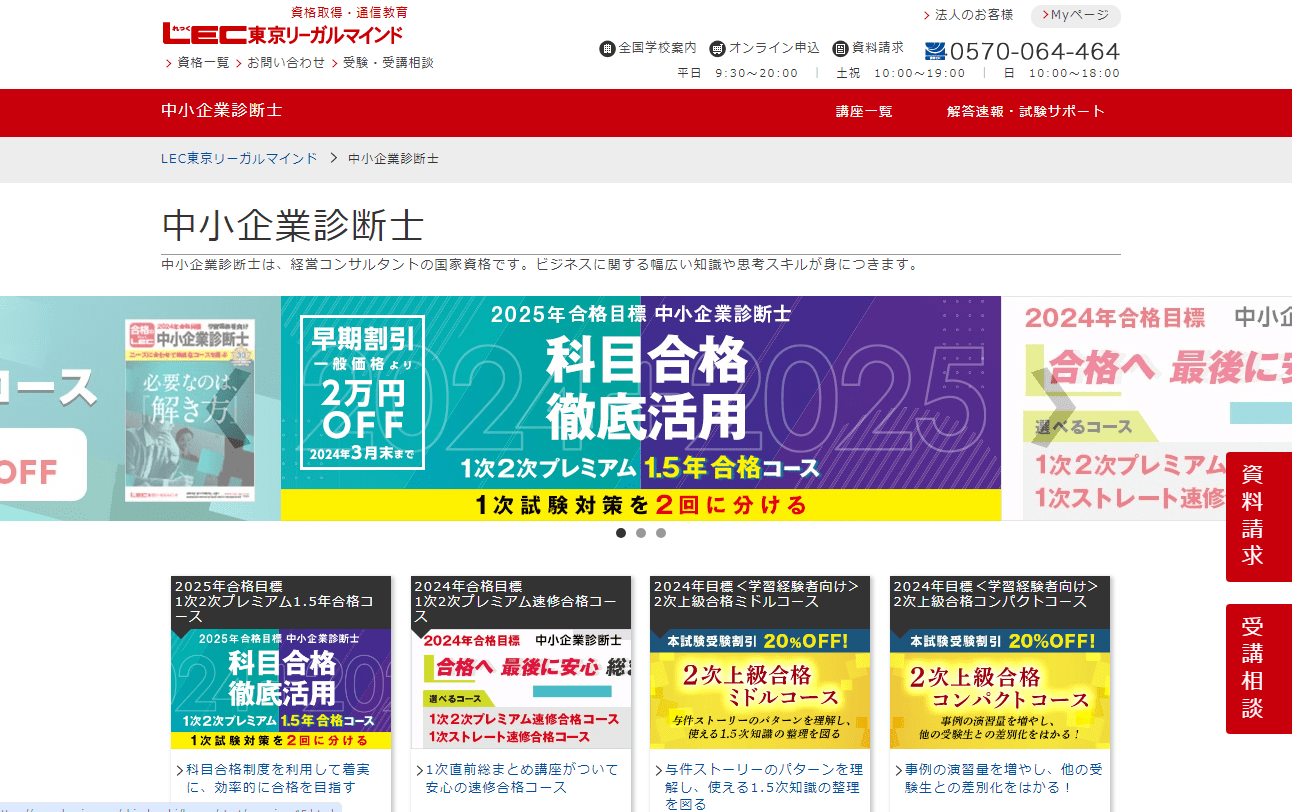The width and height of the screenshot is (1292, 812).
Task: Open the Myページ button
Action: click(x=1076, y=15)
